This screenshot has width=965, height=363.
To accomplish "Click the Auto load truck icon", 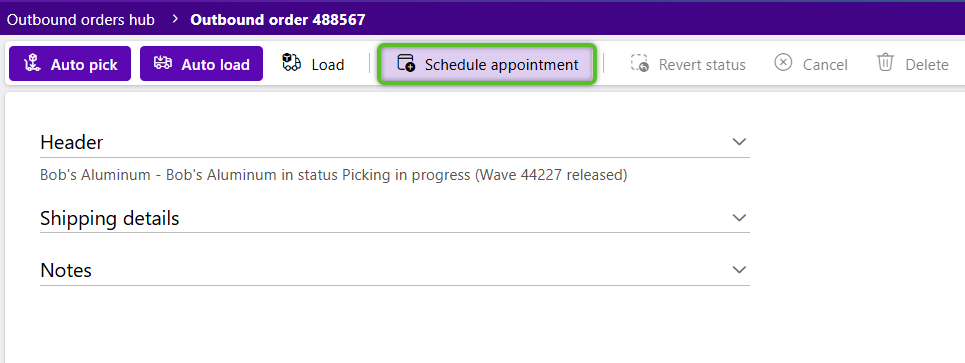I will 162,63.
